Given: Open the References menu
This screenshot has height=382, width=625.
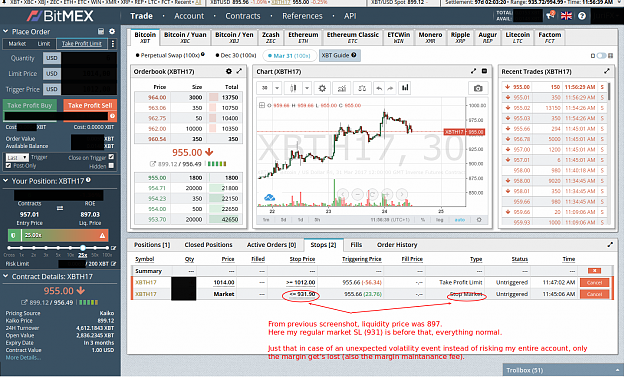Looking at the screenshot, I should [302, 16].
